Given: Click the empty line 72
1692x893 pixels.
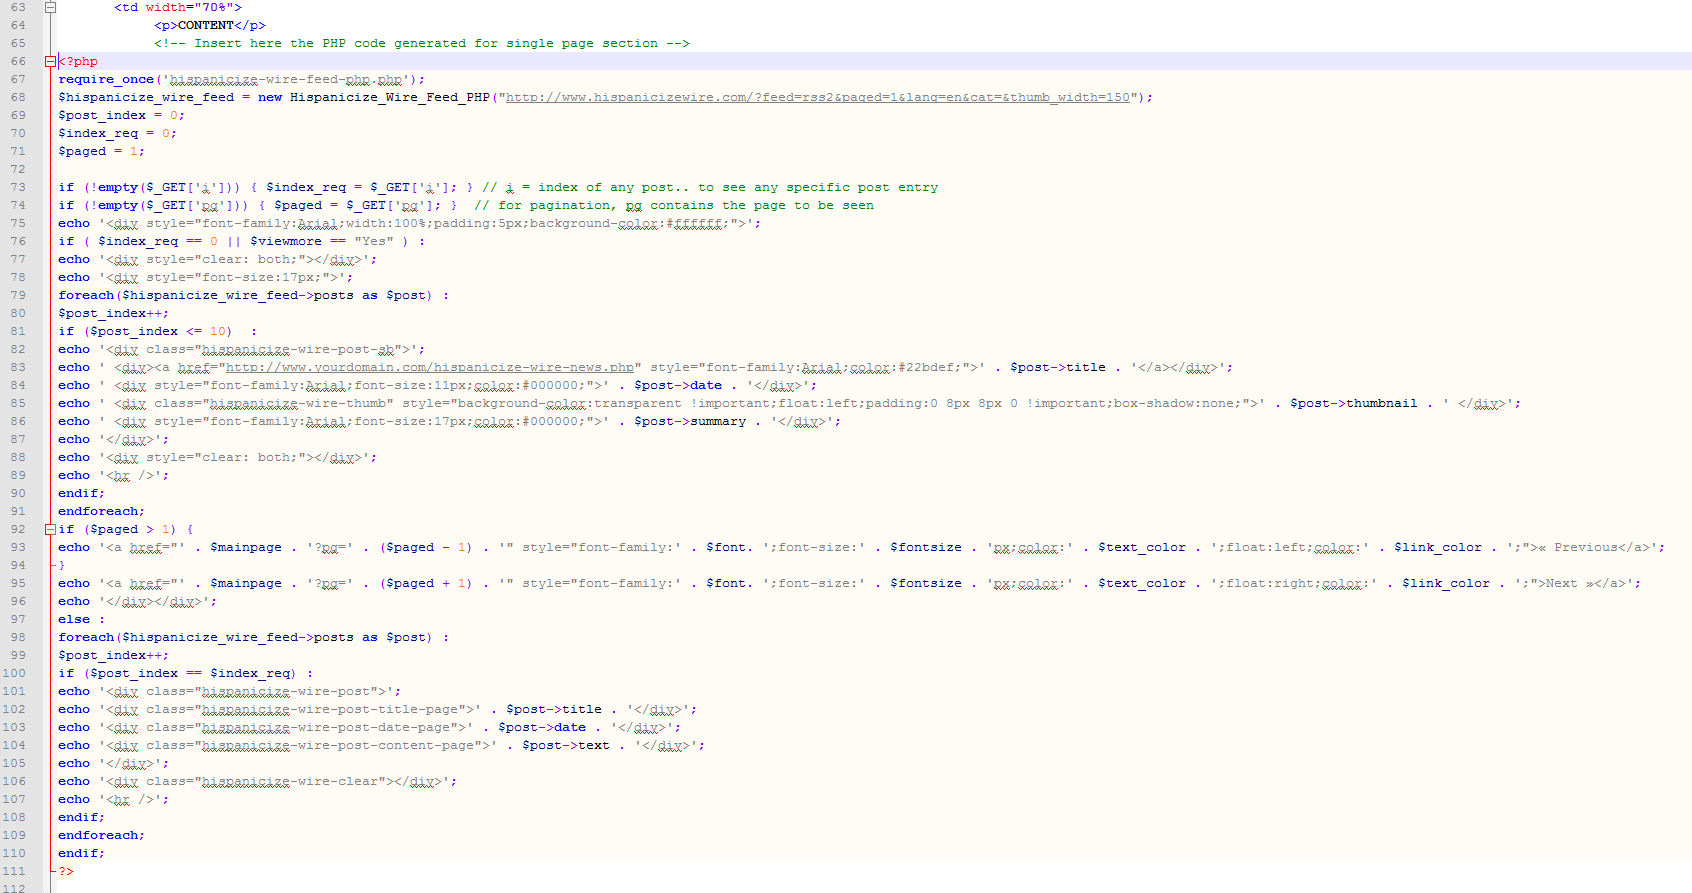Looking at the screenshot, I should point(300,169).
